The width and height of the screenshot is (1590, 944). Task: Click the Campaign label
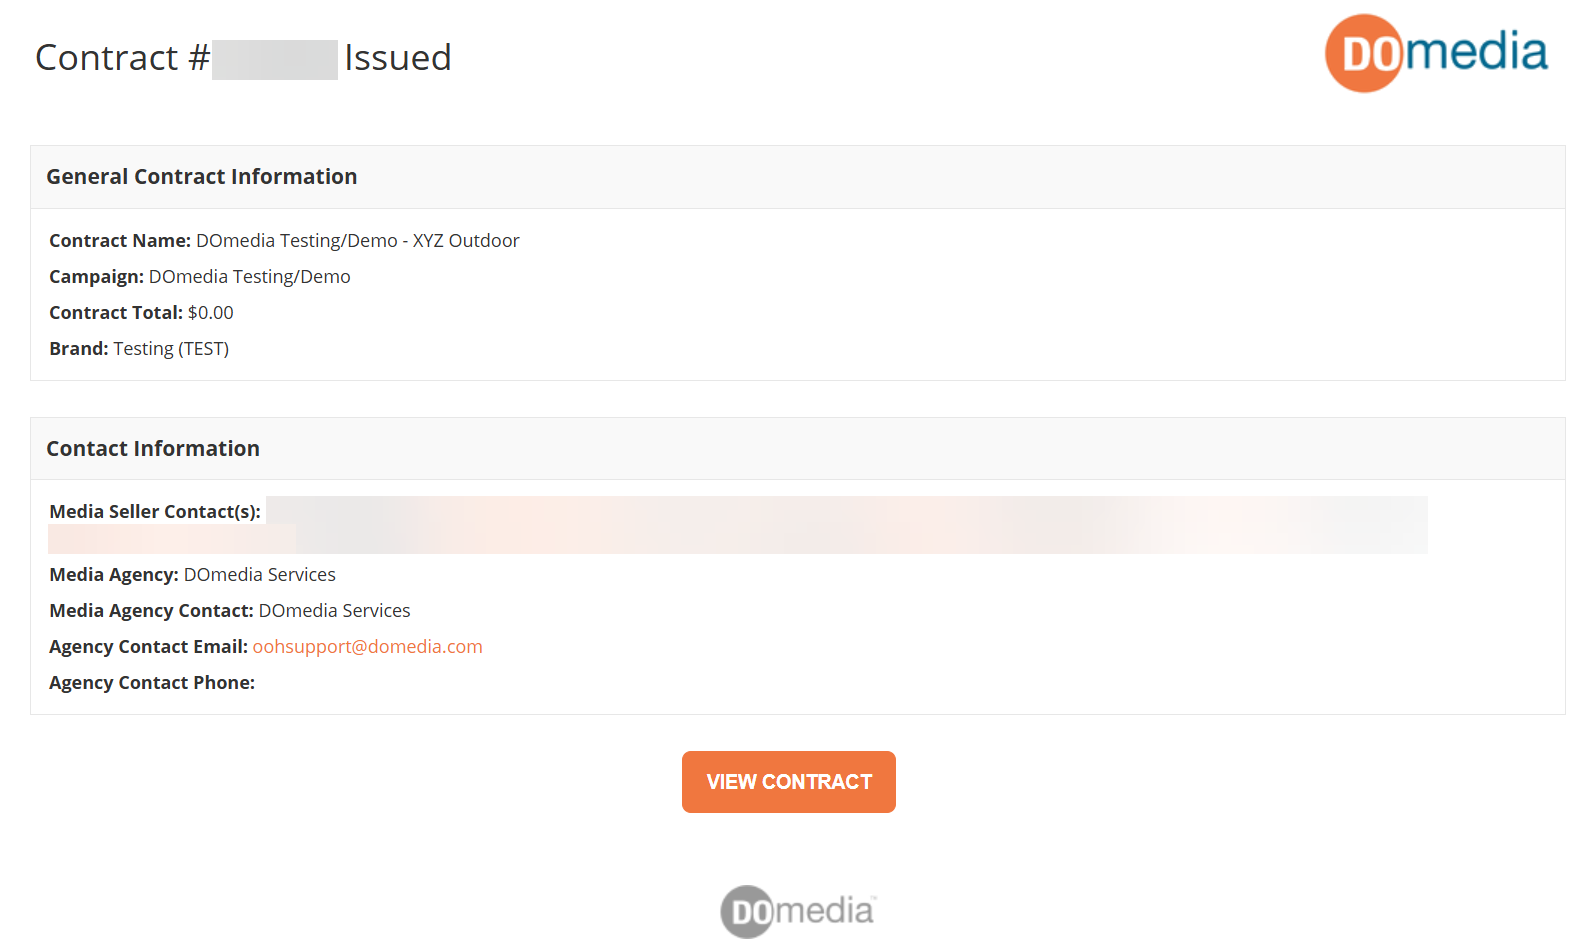coord(96,277)
